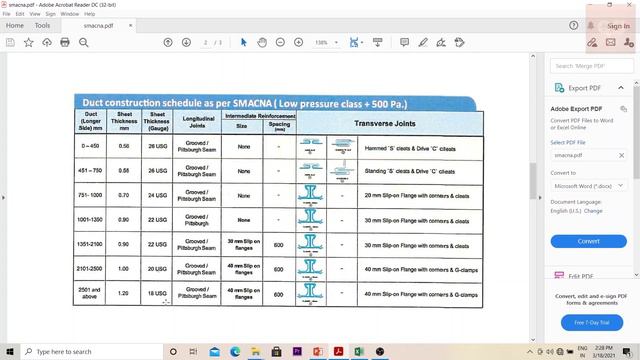Viewport: 640px width, 360px height.
Task: Click the blue Convert button
Action: (x=588, y=241)
